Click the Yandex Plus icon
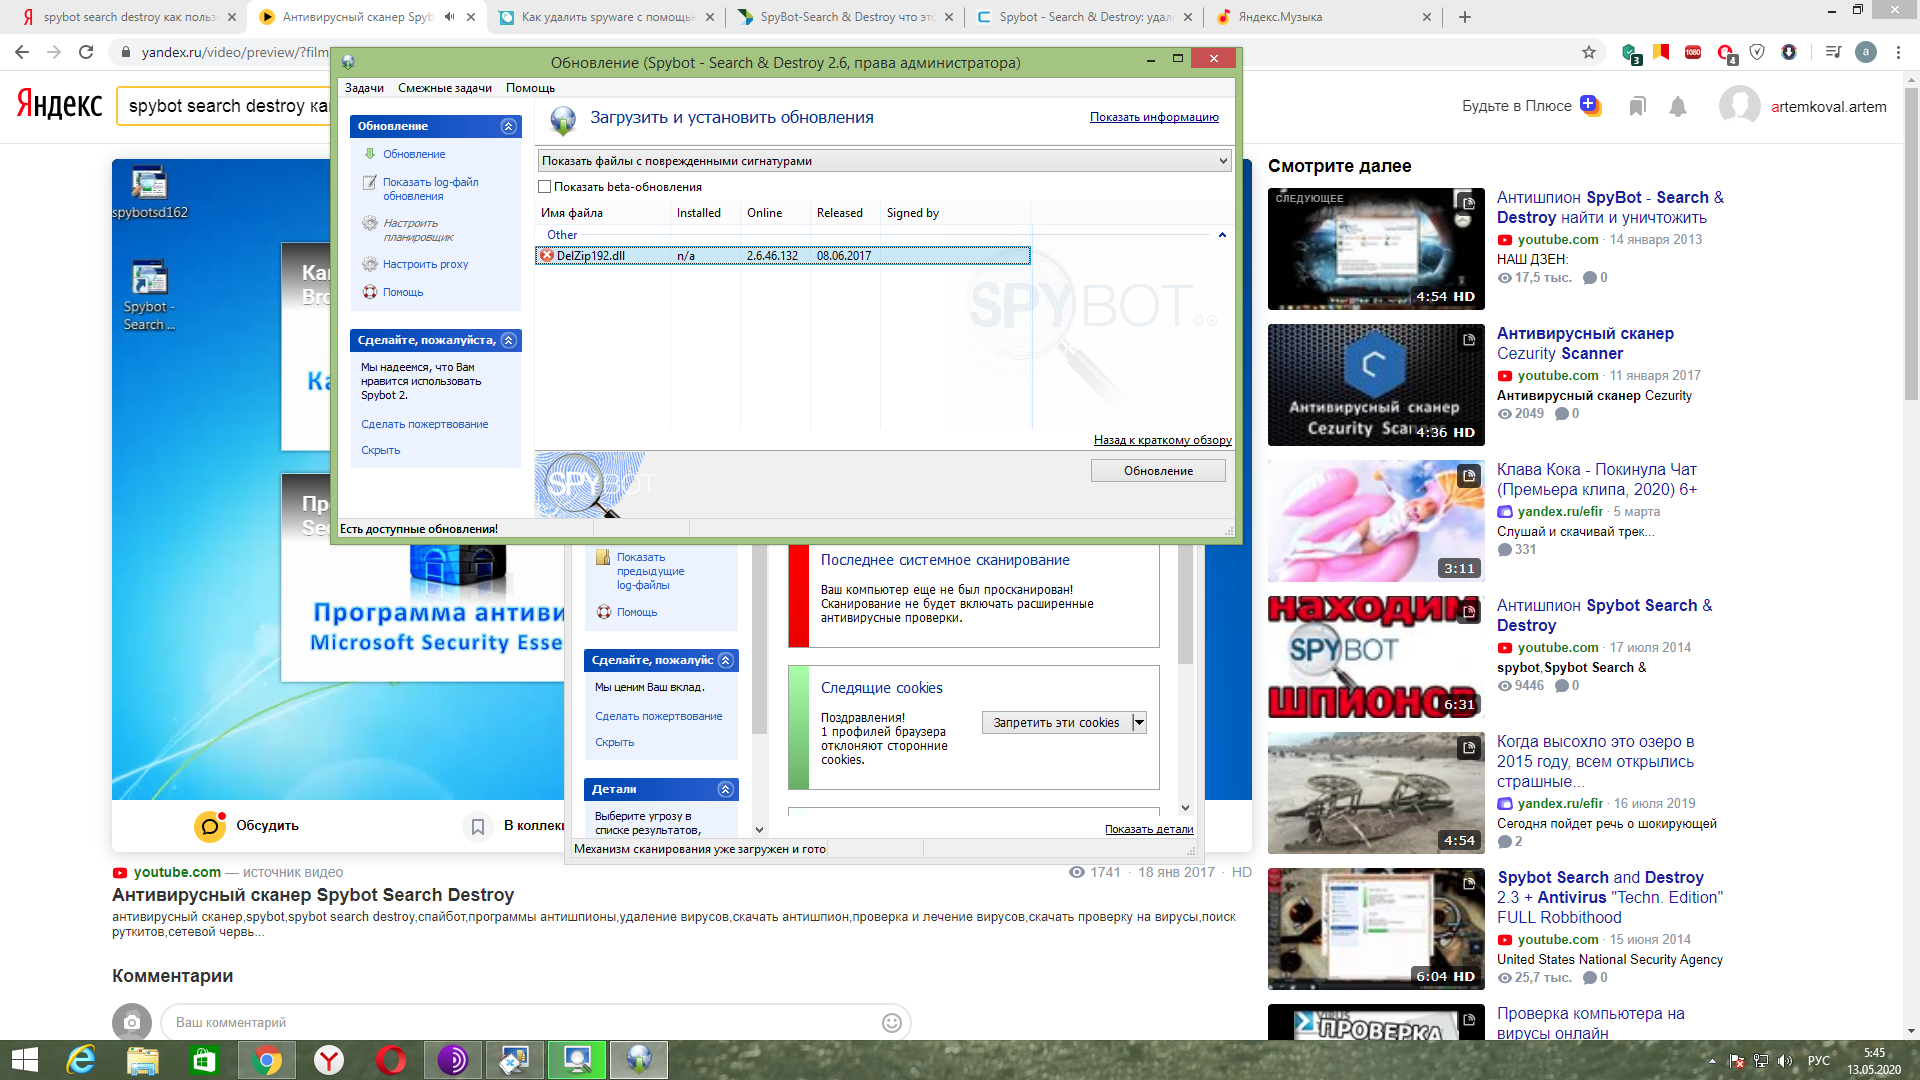This screenshot has width=1920, height=1080. click(x=1590, y=105)
